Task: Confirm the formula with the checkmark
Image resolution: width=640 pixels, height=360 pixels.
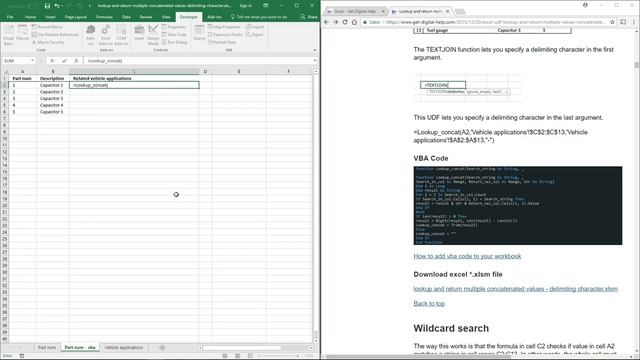Action: pos(64,61)
